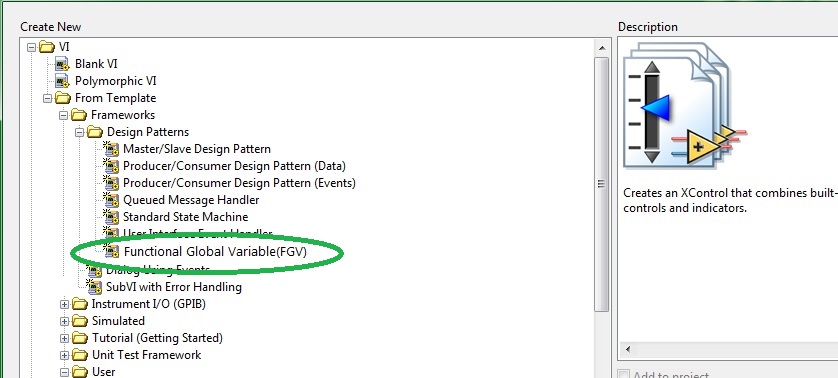This screenshot has width=838, height=378.
Task: Pick the Standard State Machine template
Action: (x=185, y=217)
